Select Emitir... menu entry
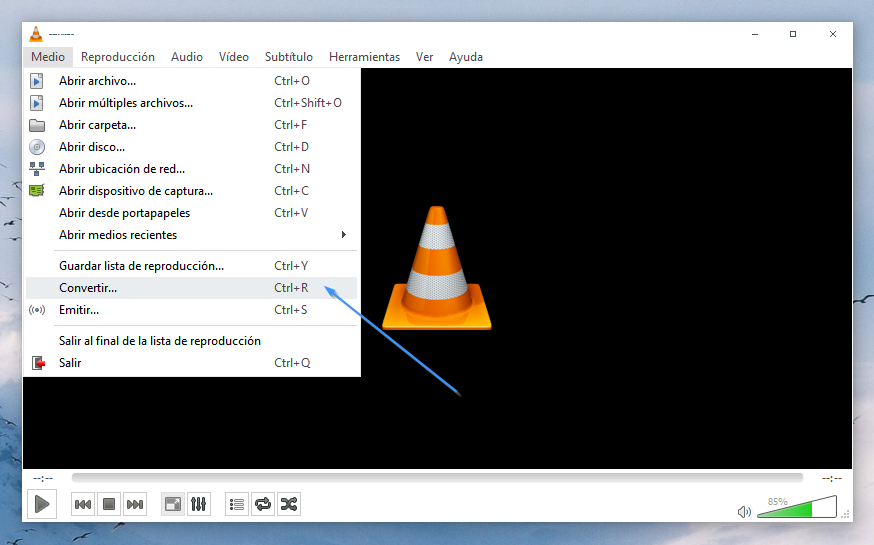874x545 pixels. coord(191,310)
